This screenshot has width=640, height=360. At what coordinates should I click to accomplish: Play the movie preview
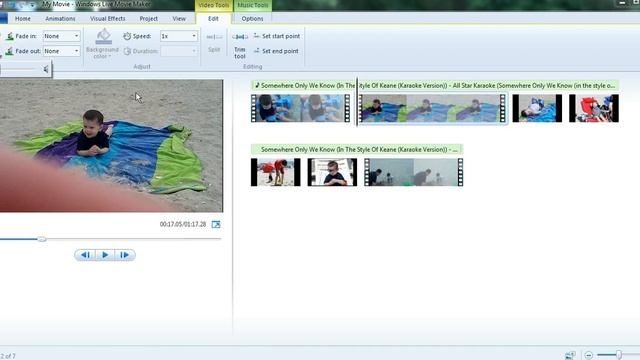(105, 255)
